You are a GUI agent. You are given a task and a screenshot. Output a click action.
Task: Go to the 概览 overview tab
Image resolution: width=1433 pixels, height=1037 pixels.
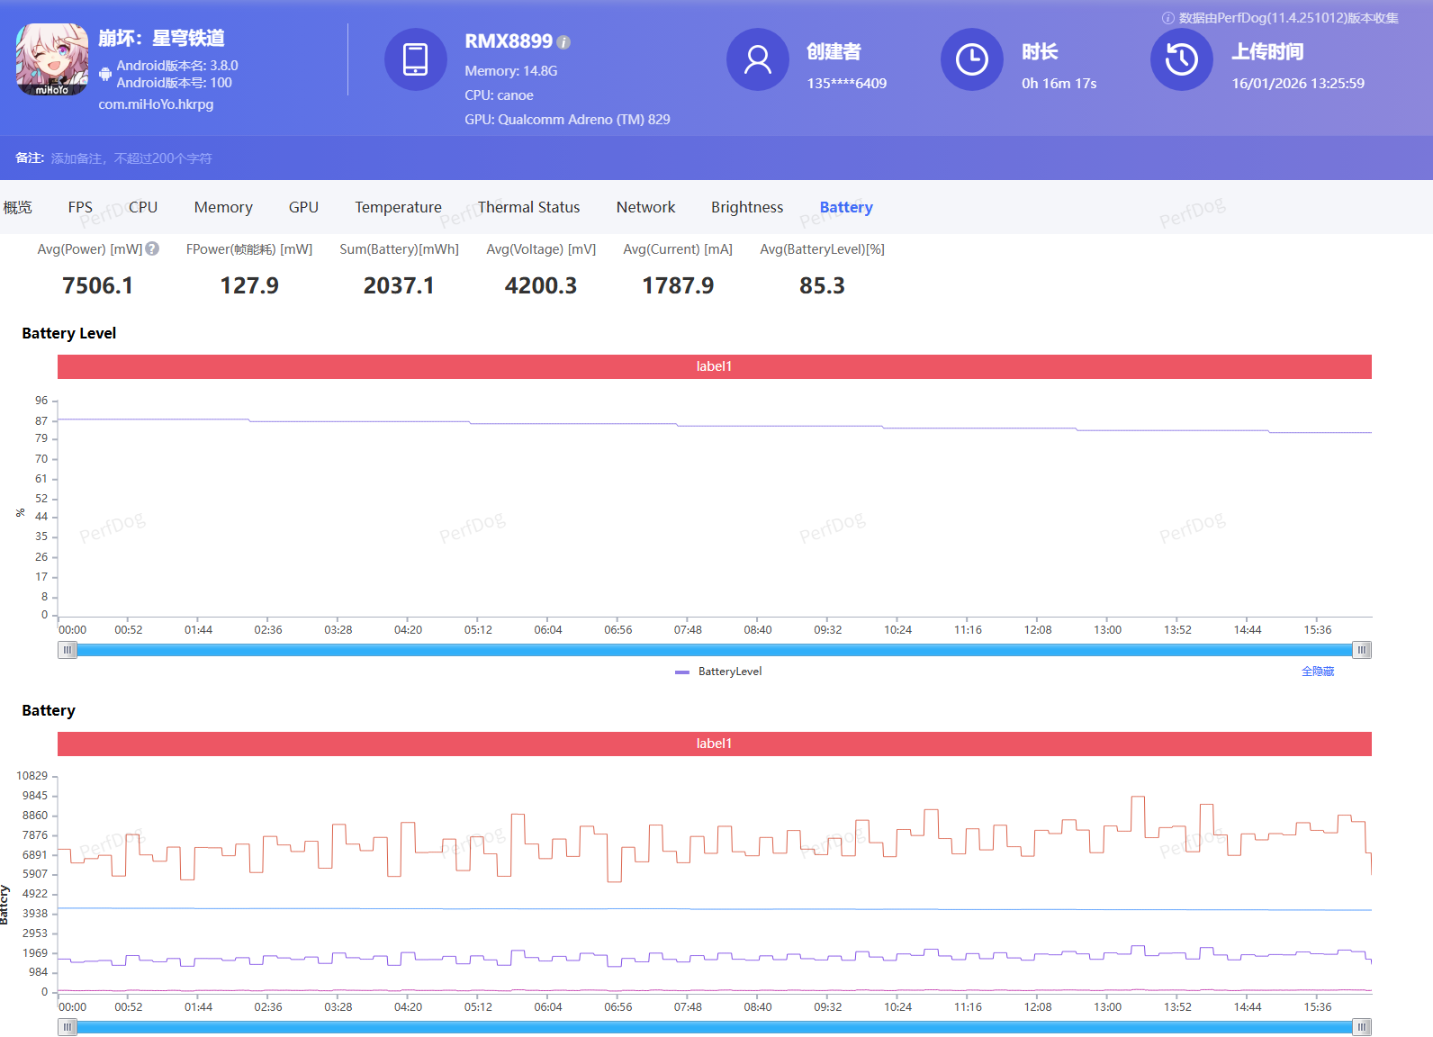[18, 207]
